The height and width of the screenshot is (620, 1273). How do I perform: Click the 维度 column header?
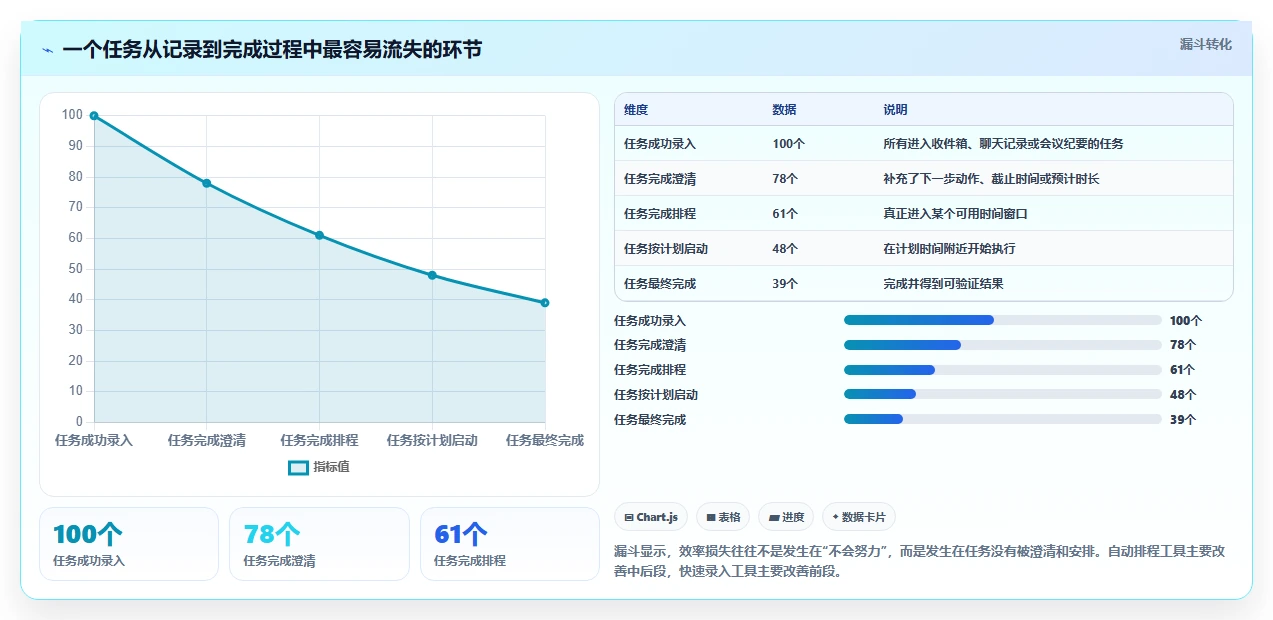click(636, 110)
